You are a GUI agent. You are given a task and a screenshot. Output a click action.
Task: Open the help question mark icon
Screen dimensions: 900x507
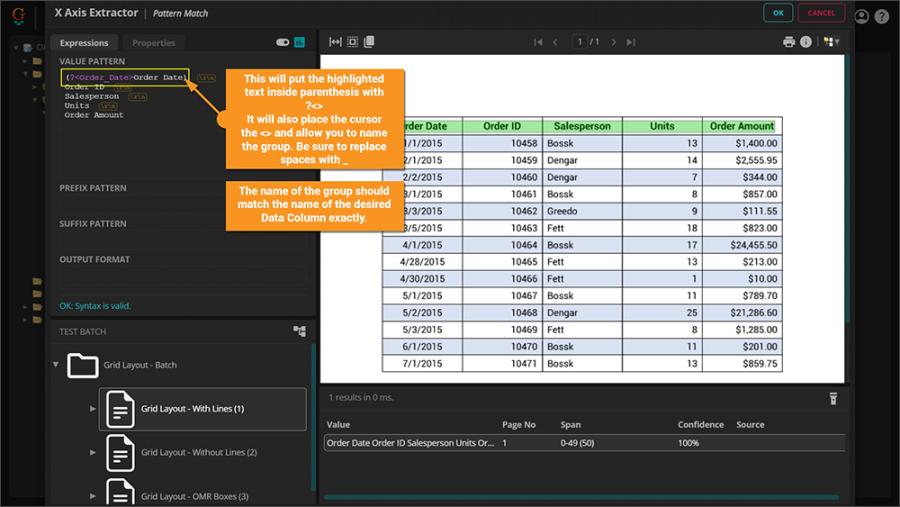click(881, 16)
